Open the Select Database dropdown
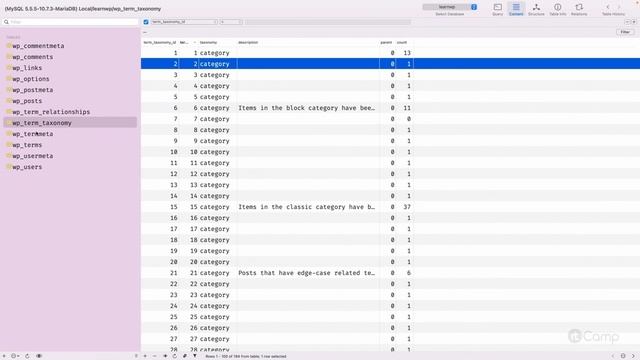Screen dimensions: 640x360 coord(449,7)
